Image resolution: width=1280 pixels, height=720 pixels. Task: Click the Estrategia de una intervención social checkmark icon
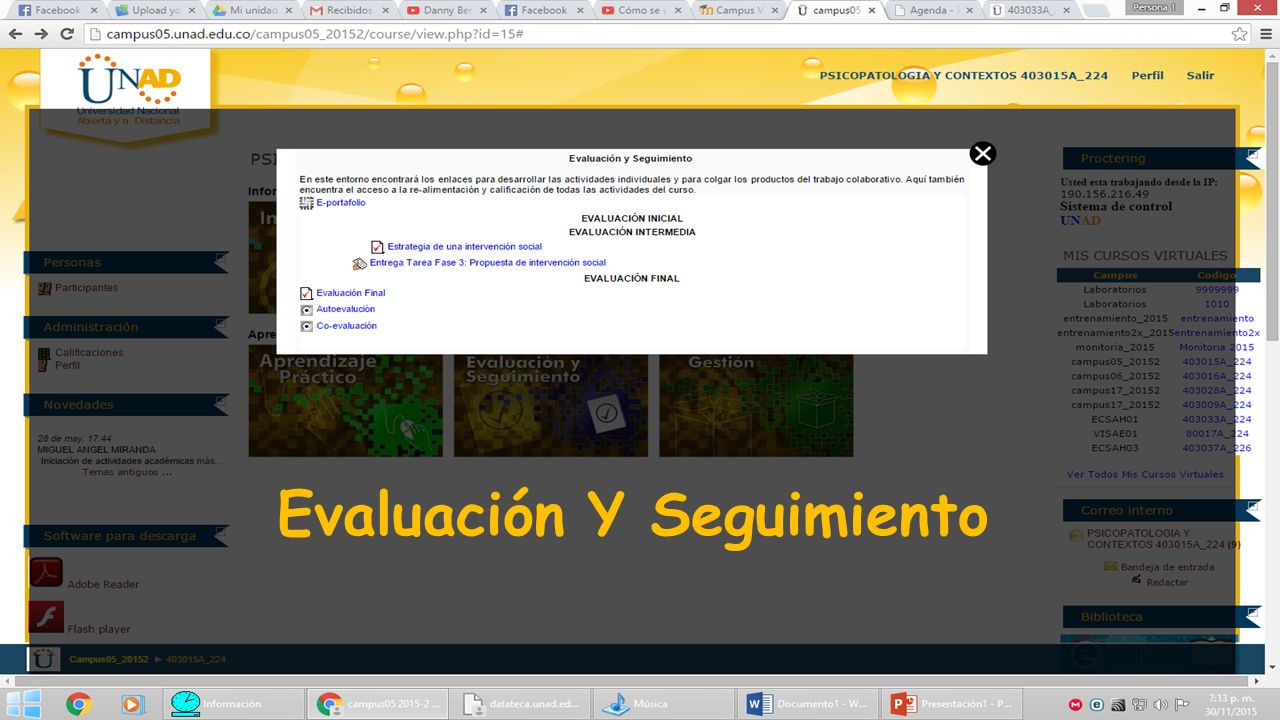coord(377,247)
